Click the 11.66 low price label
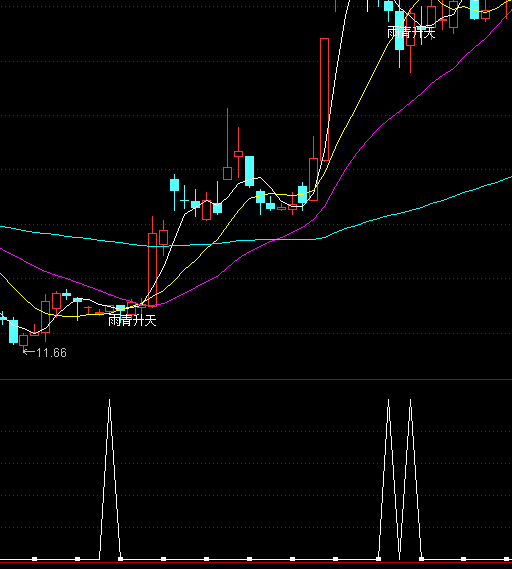The image size is (512, 569). (x=52, y=353)
